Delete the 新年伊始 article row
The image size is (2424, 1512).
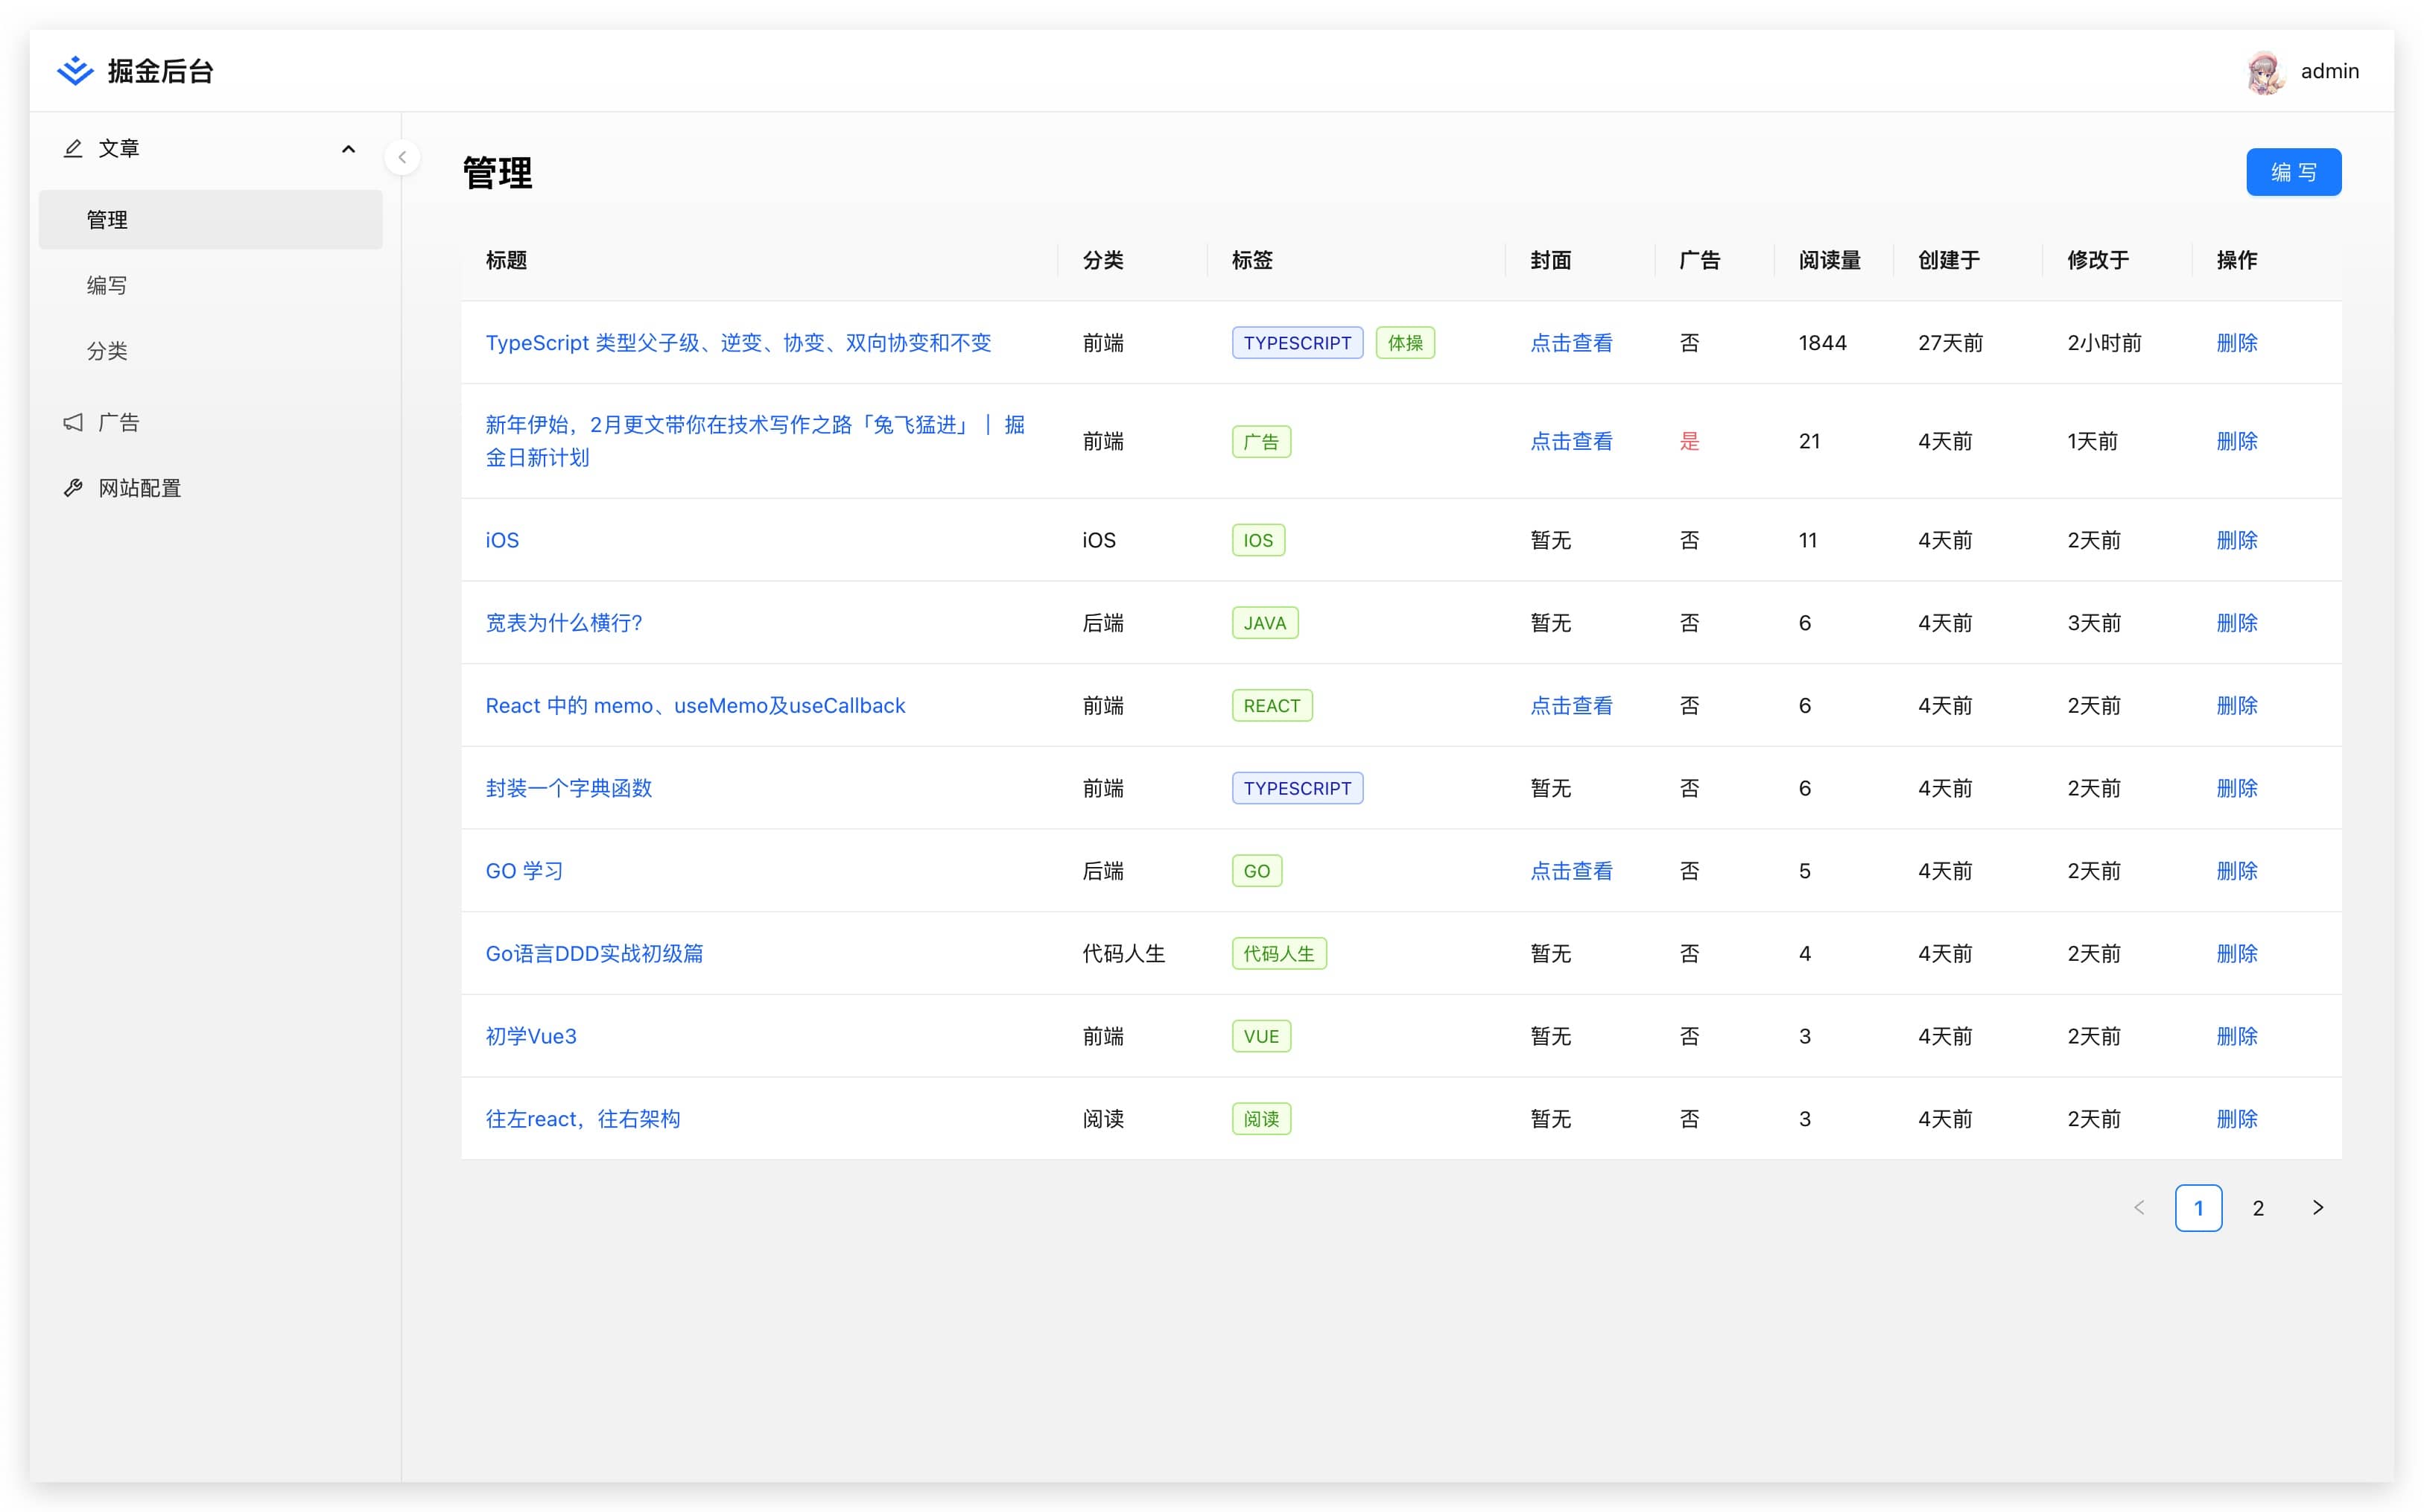(2237, 441)
